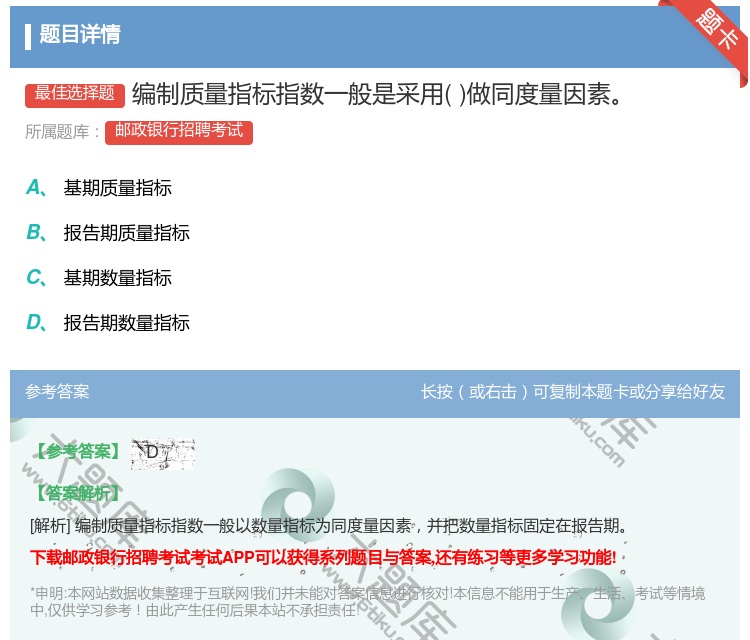Image resolution: width=750 pixels, height=640 pixels.
Task: Open the 邮政银行招聘考试 question bank link
Action: tap(179, 132)
